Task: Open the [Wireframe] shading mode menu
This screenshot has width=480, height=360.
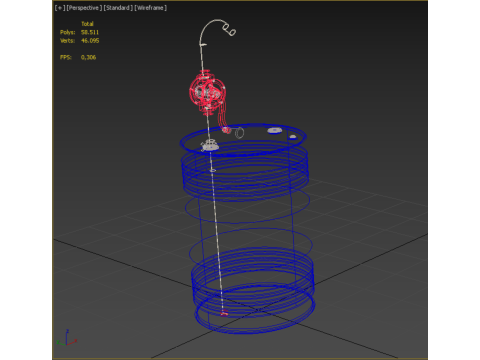Action: pyautogui.click(x=150, y=8)
